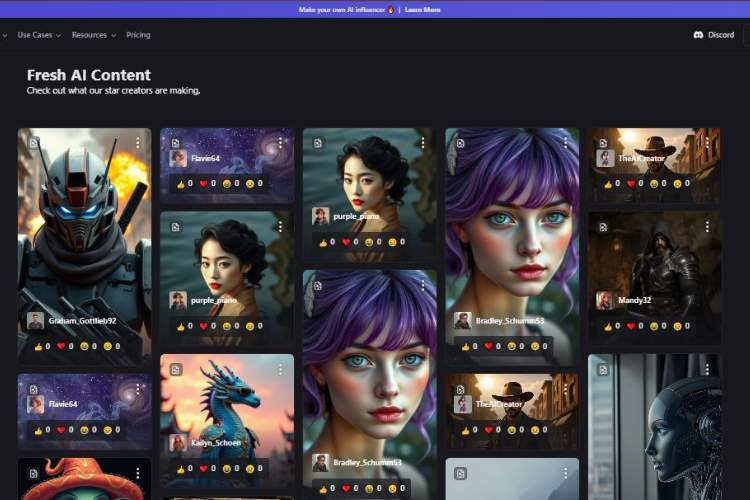The height and width of the screenshot is (500, 750).
Task: Open the Pricing page
Action: [x=138, y=35]
